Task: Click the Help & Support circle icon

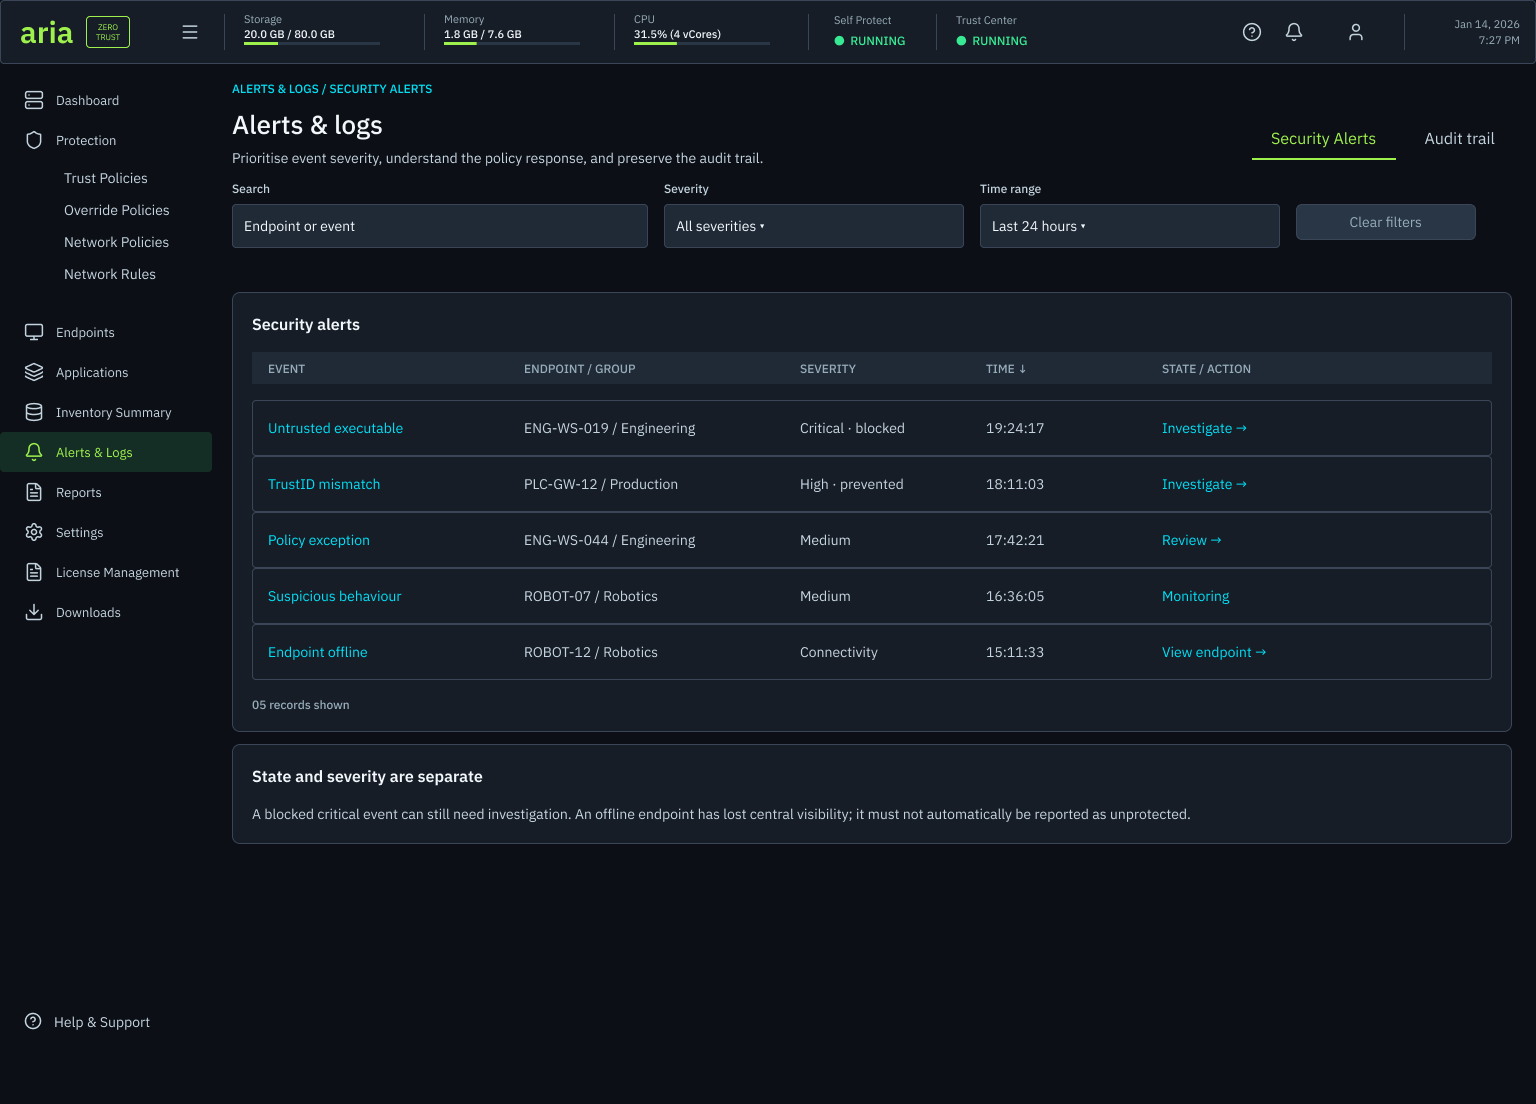Action: [x=33, y=1021]
